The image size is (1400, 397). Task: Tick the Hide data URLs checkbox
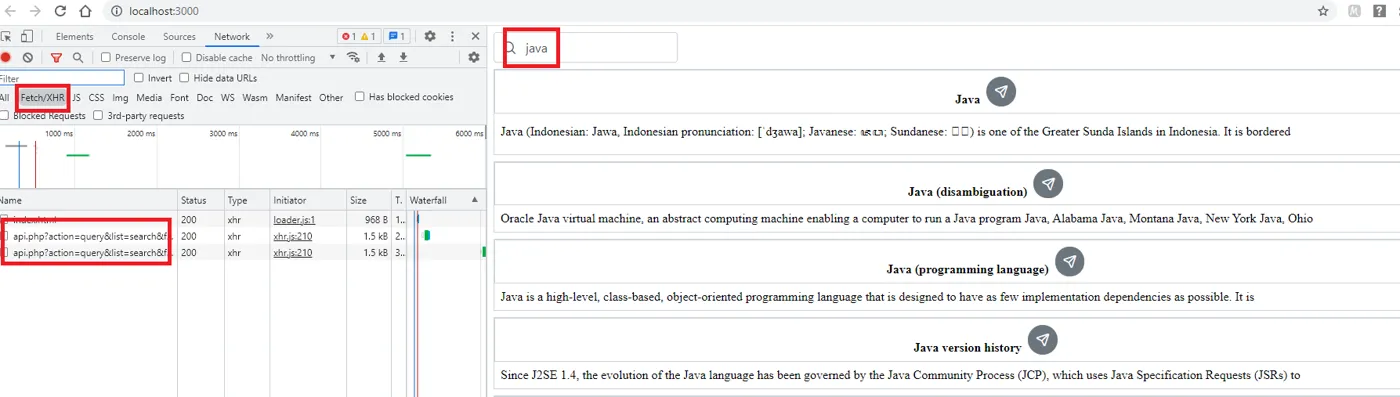184,78
